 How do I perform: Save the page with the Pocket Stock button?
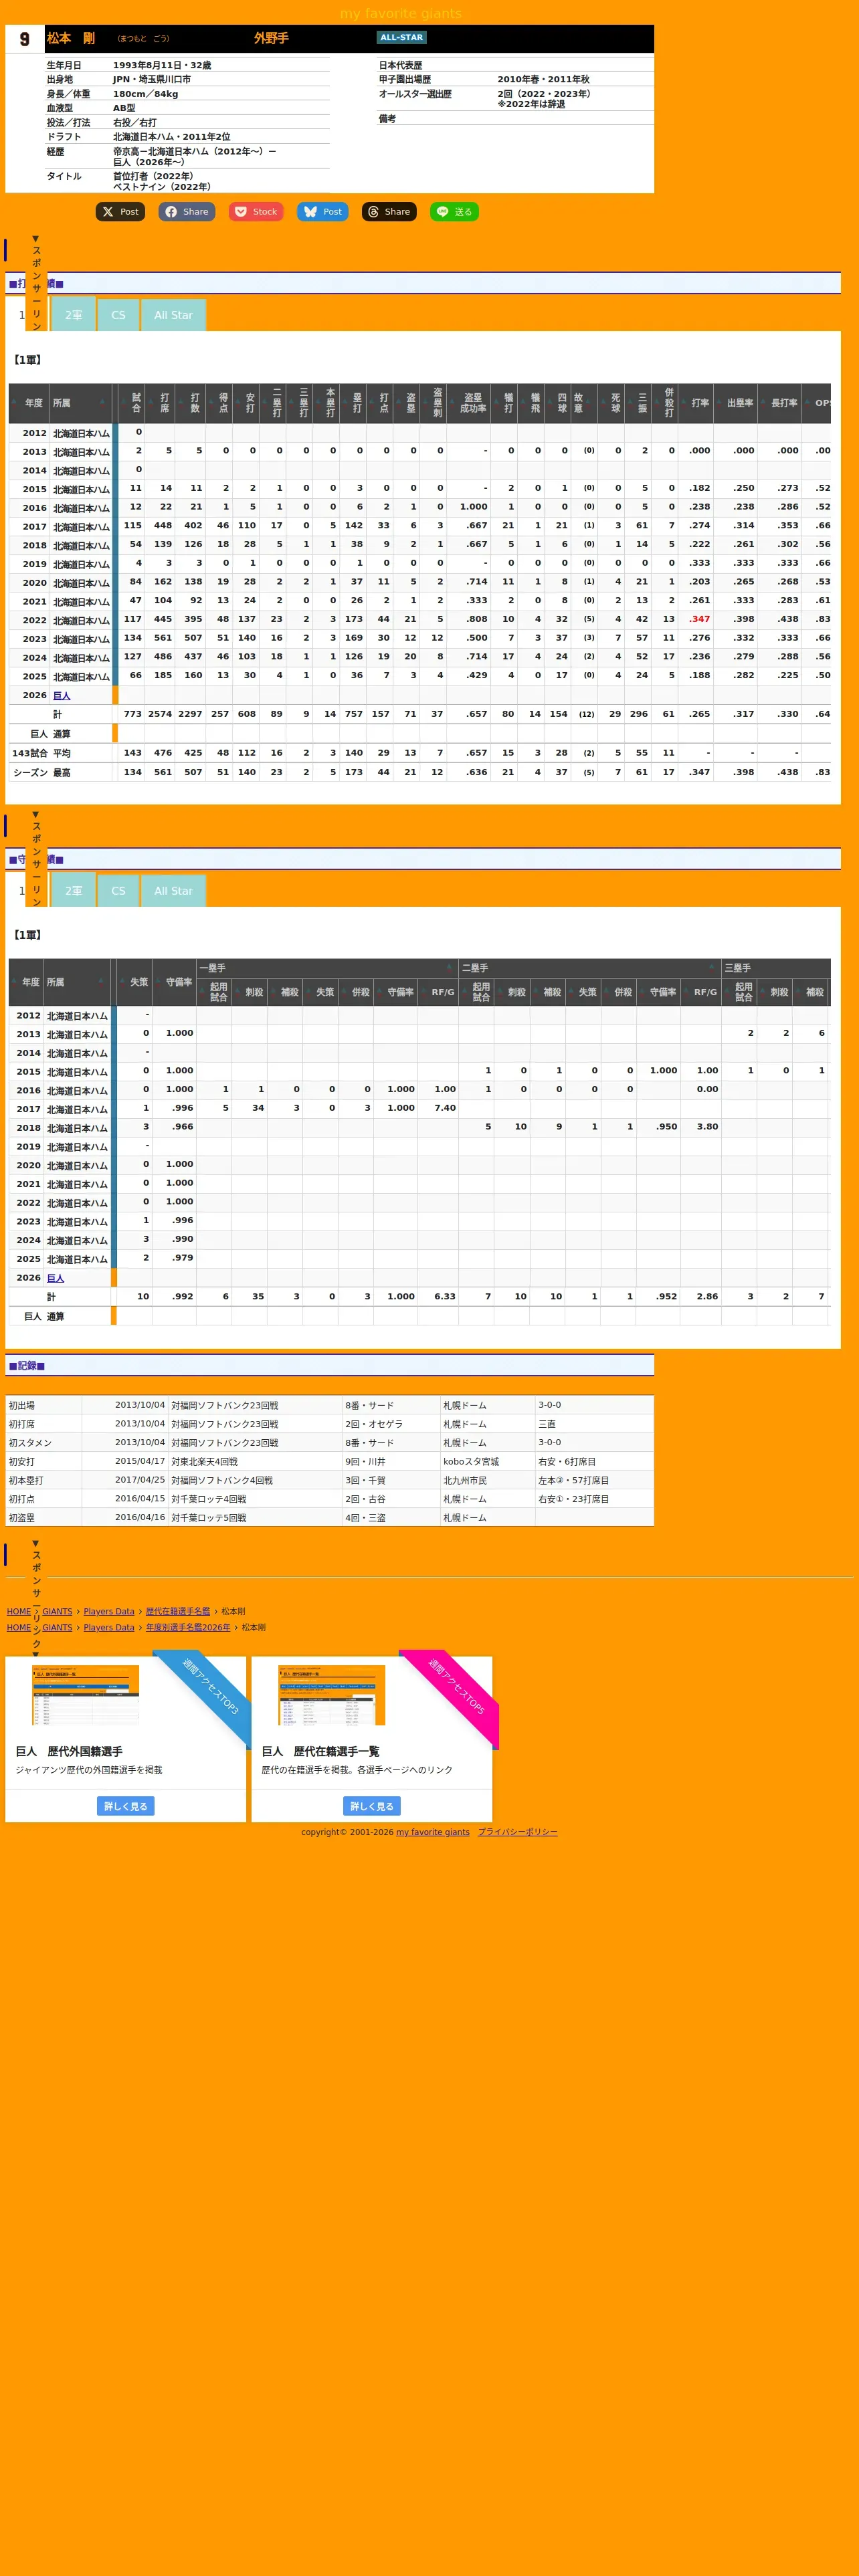(256, 212)
